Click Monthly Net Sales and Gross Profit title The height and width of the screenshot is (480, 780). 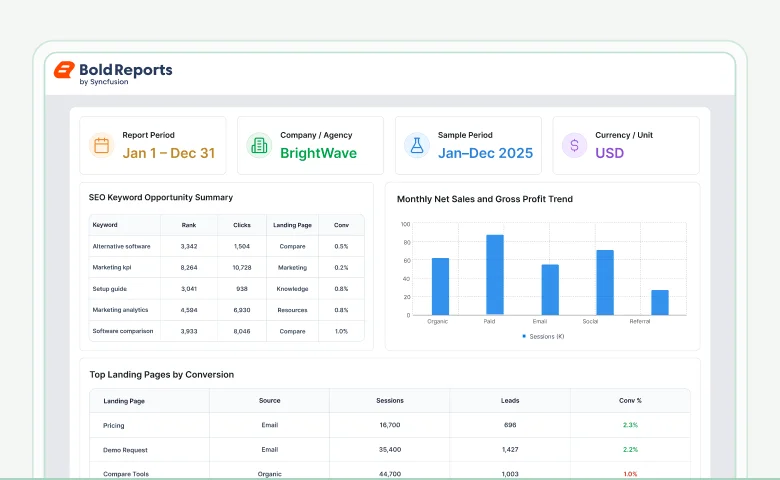tap(485, 199)
